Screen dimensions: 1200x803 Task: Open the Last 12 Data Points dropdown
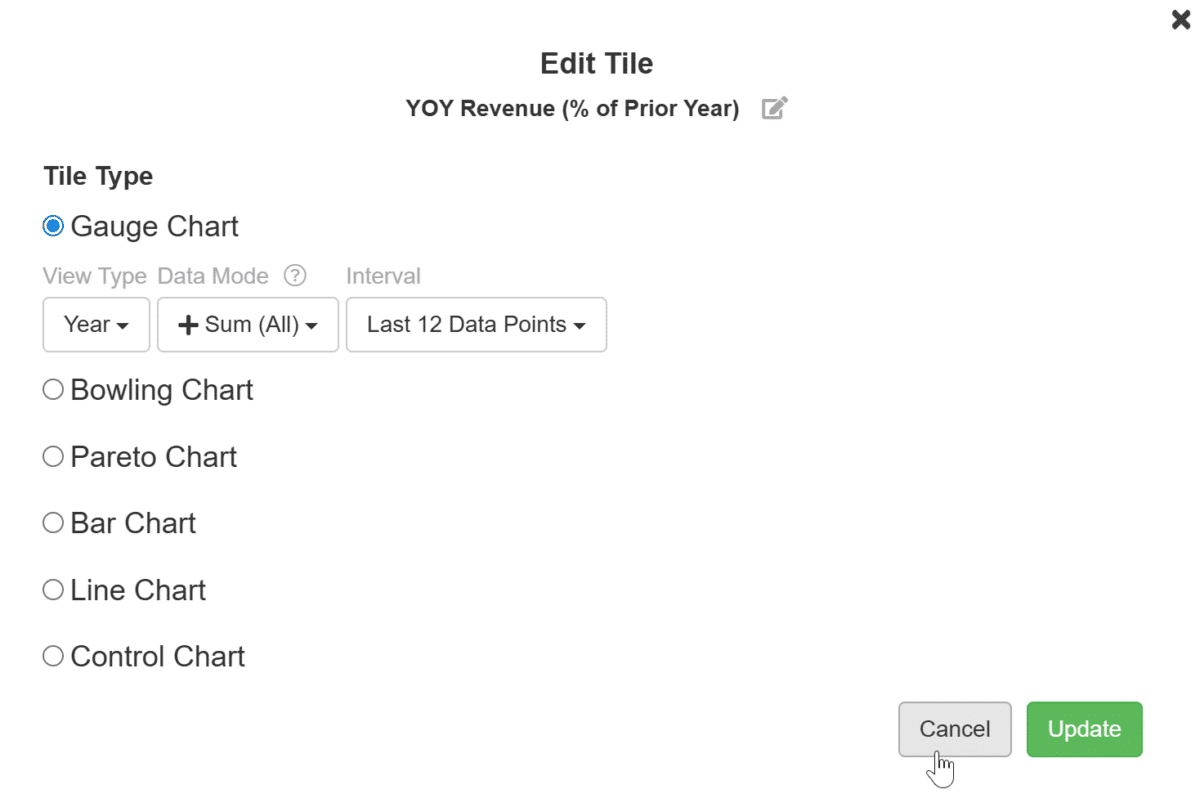[x=476, y=325]
